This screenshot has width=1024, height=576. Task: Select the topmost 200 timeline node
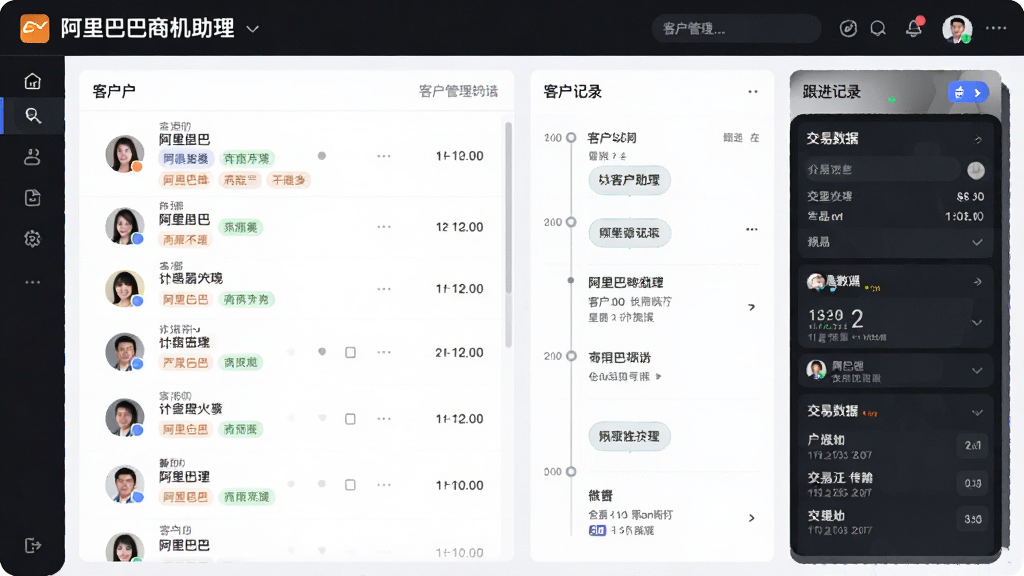pyautogui.click(x=571, y=138)
